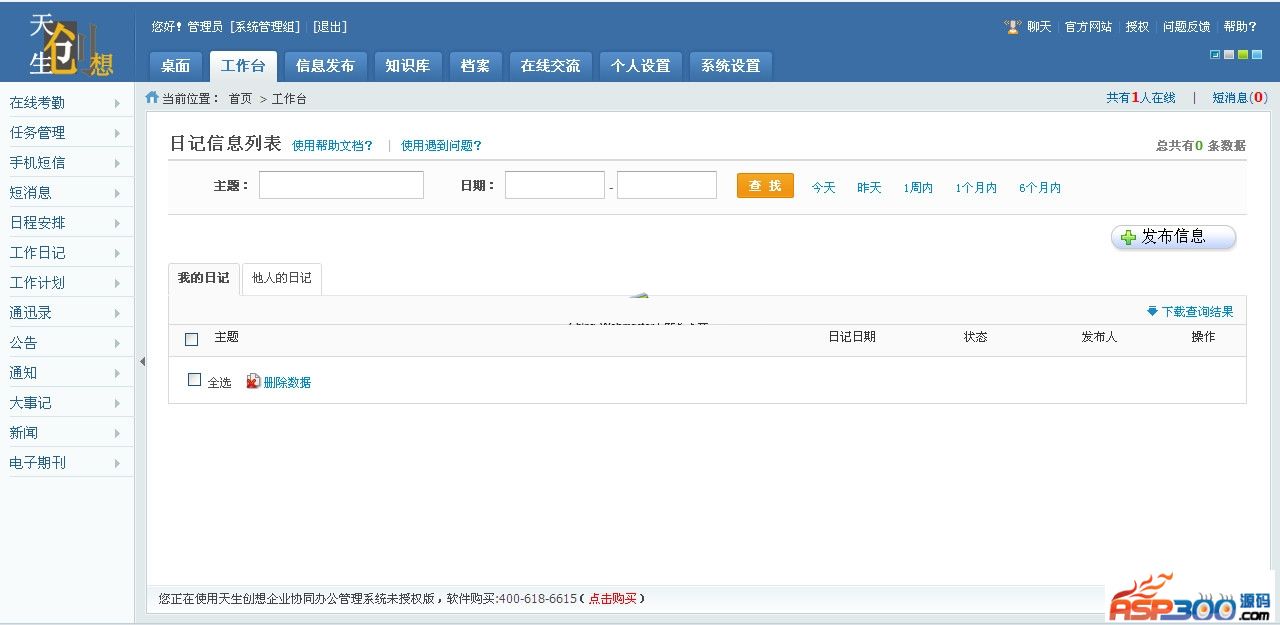
Task: Click the red delete icon beside 删除数据
Action: coord(253,381)
